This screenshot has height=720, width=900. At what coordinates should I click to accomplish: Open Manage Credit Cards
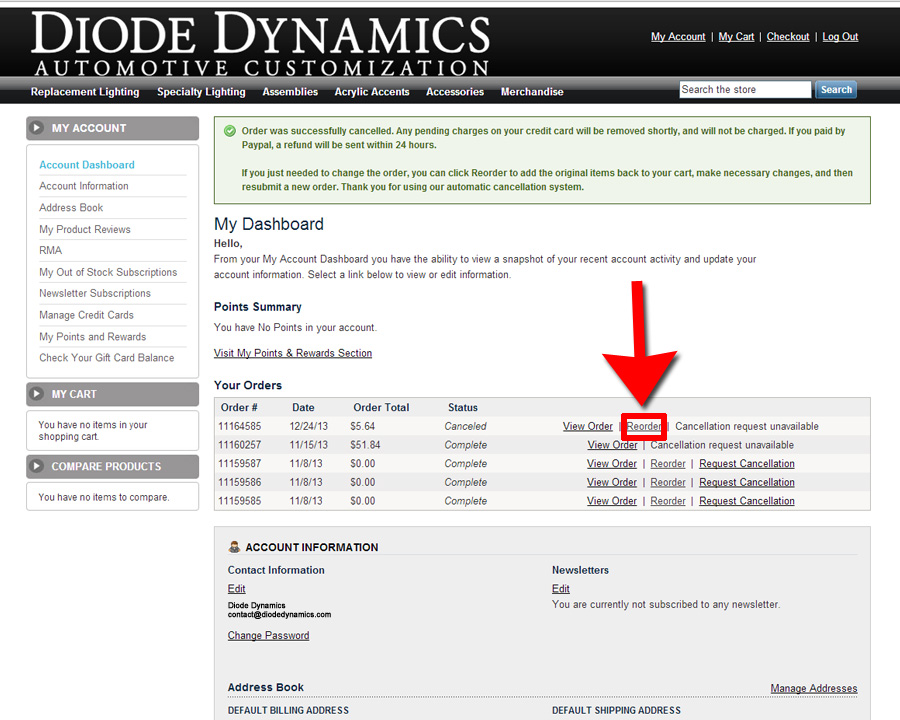point(86,315)
